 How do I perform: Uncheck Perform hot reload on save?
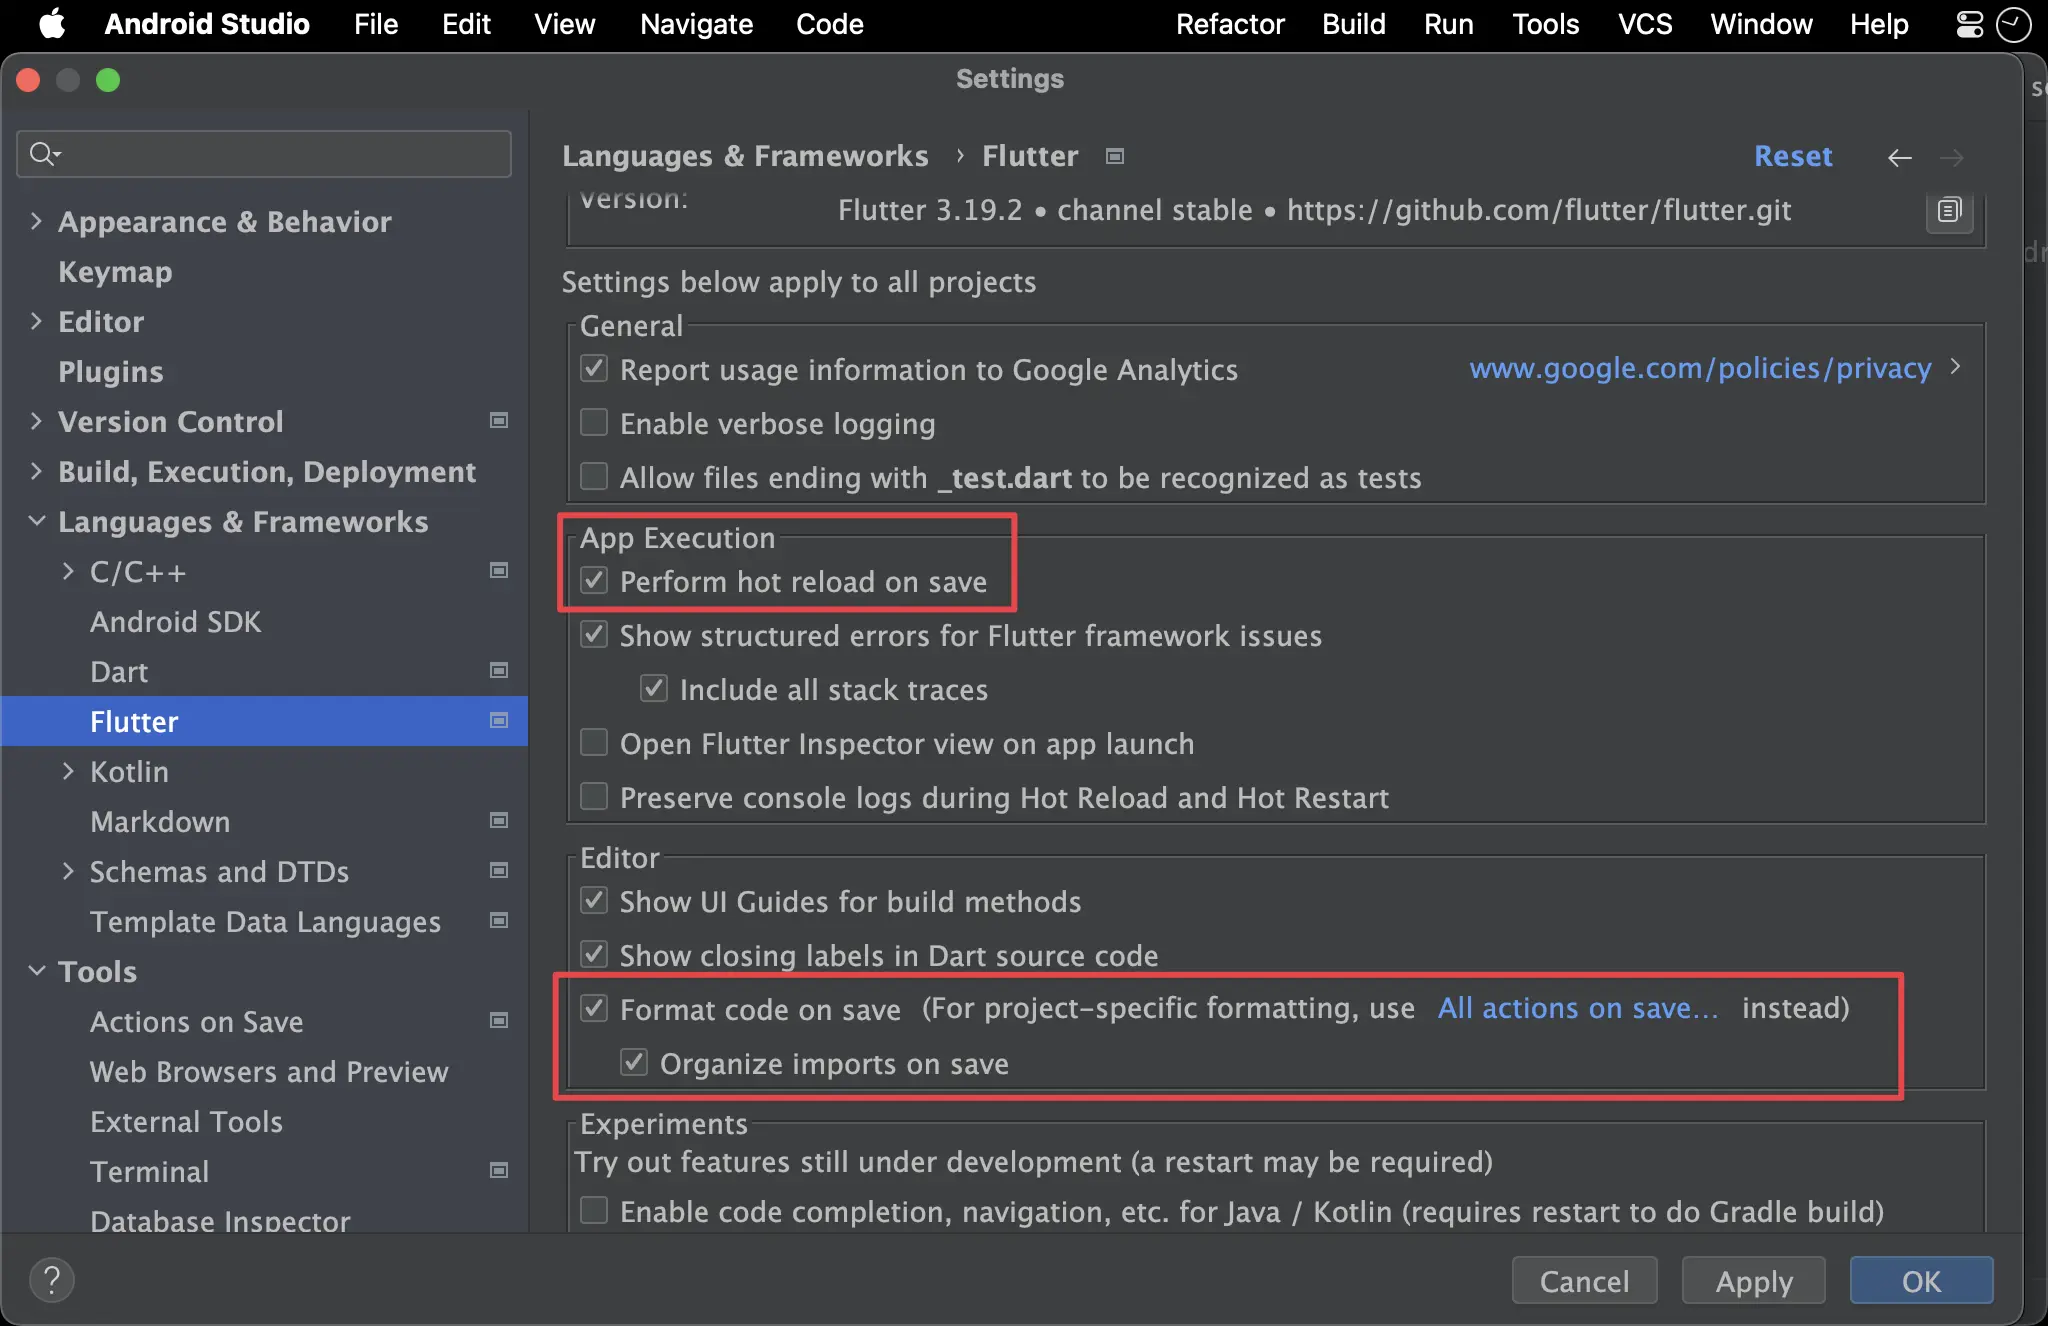594,581
